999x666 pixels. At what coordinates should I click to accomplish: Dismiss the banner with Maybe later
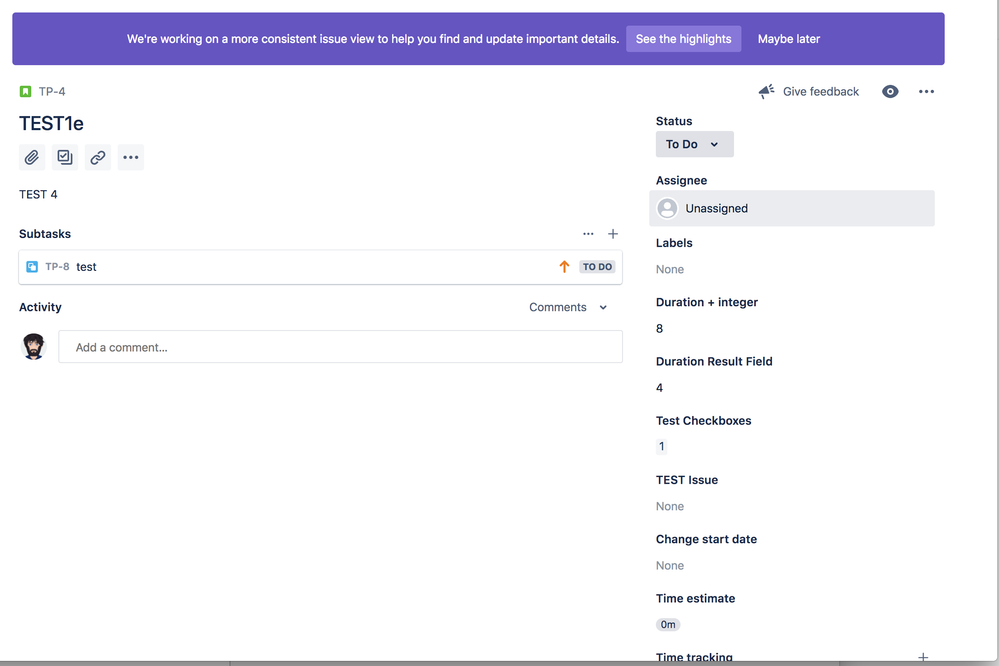coord(789,39)
